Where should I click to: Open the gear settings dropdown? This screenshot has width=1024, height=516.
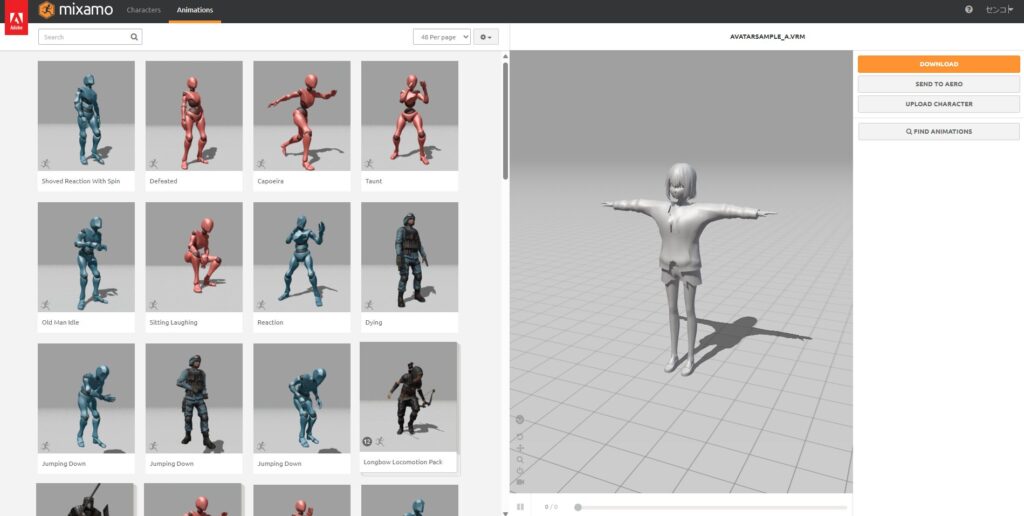(x=486, y=37)
